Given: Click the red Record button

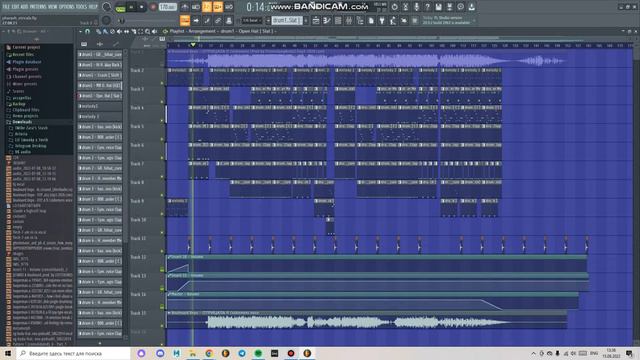Looking at the screenshot, I should [x=153, y=7].
